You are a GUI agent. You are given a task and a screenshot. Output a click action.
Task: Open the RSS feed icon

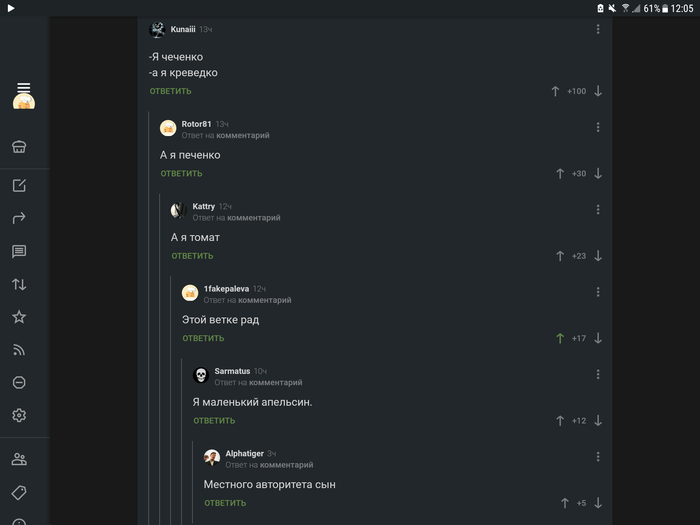click(19, 350)
